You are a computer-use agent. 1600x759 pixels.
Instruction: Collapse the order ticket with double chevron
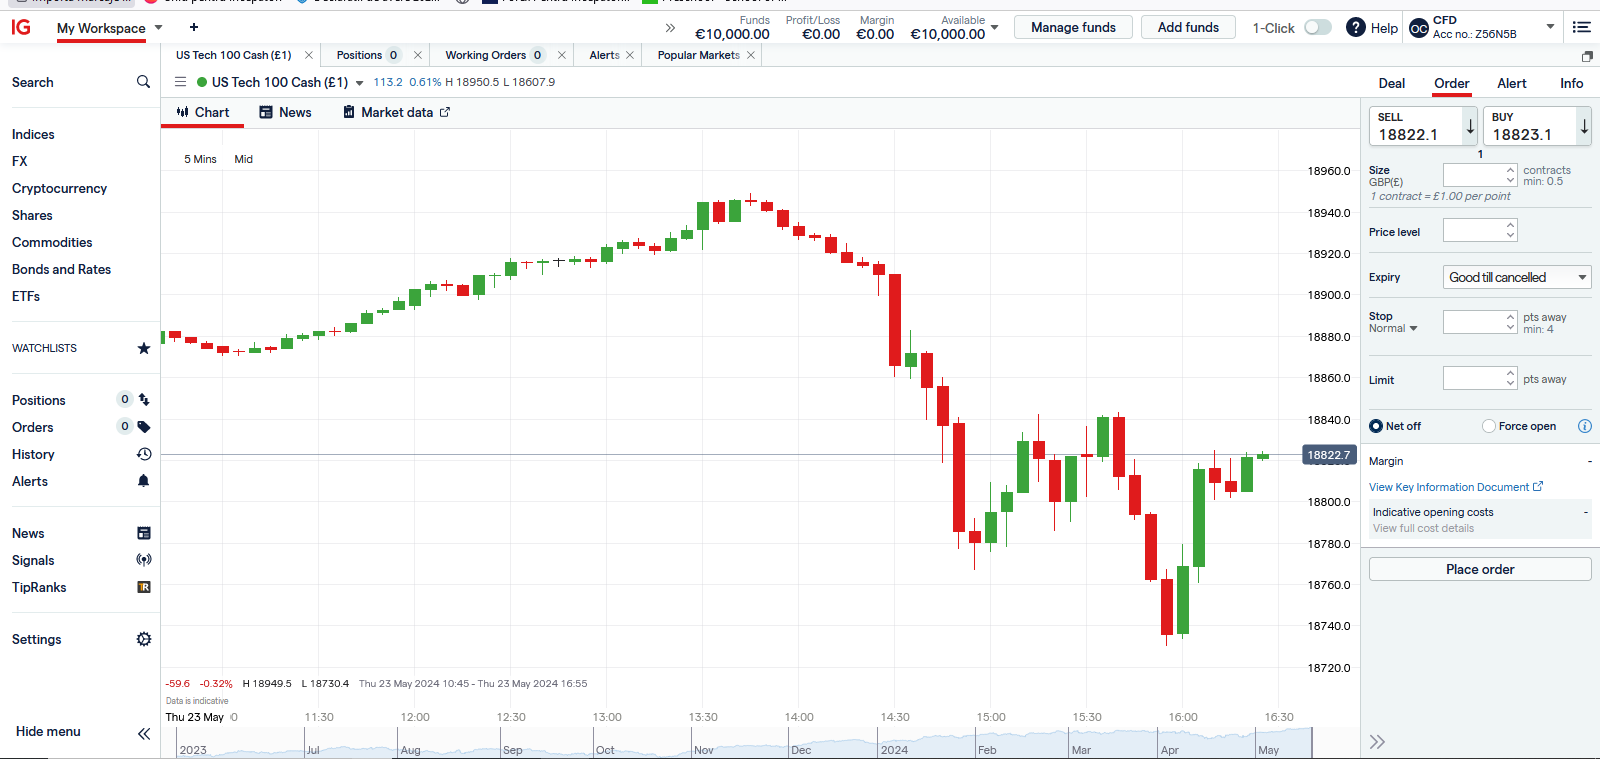tap(1377, 742)
